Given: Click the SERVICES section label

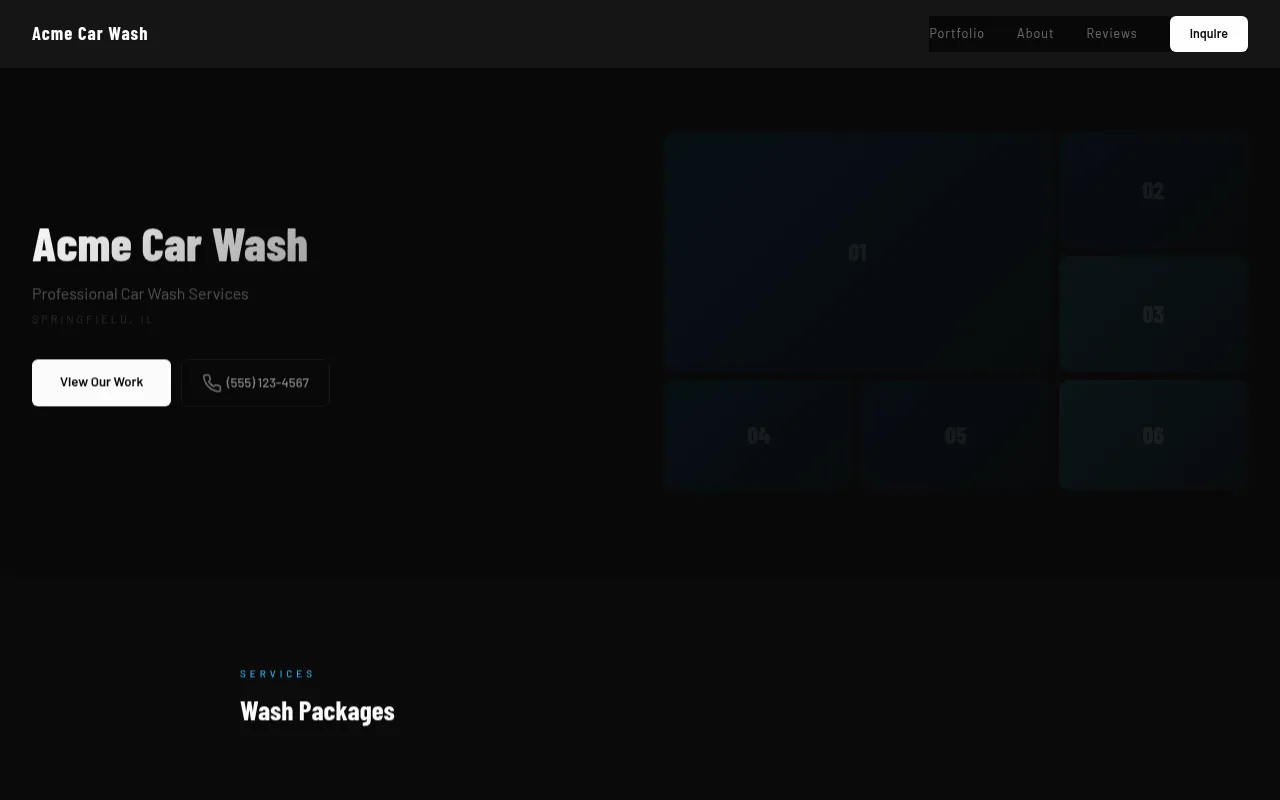Looking at the screenshot, I should (x=277, y=673).
